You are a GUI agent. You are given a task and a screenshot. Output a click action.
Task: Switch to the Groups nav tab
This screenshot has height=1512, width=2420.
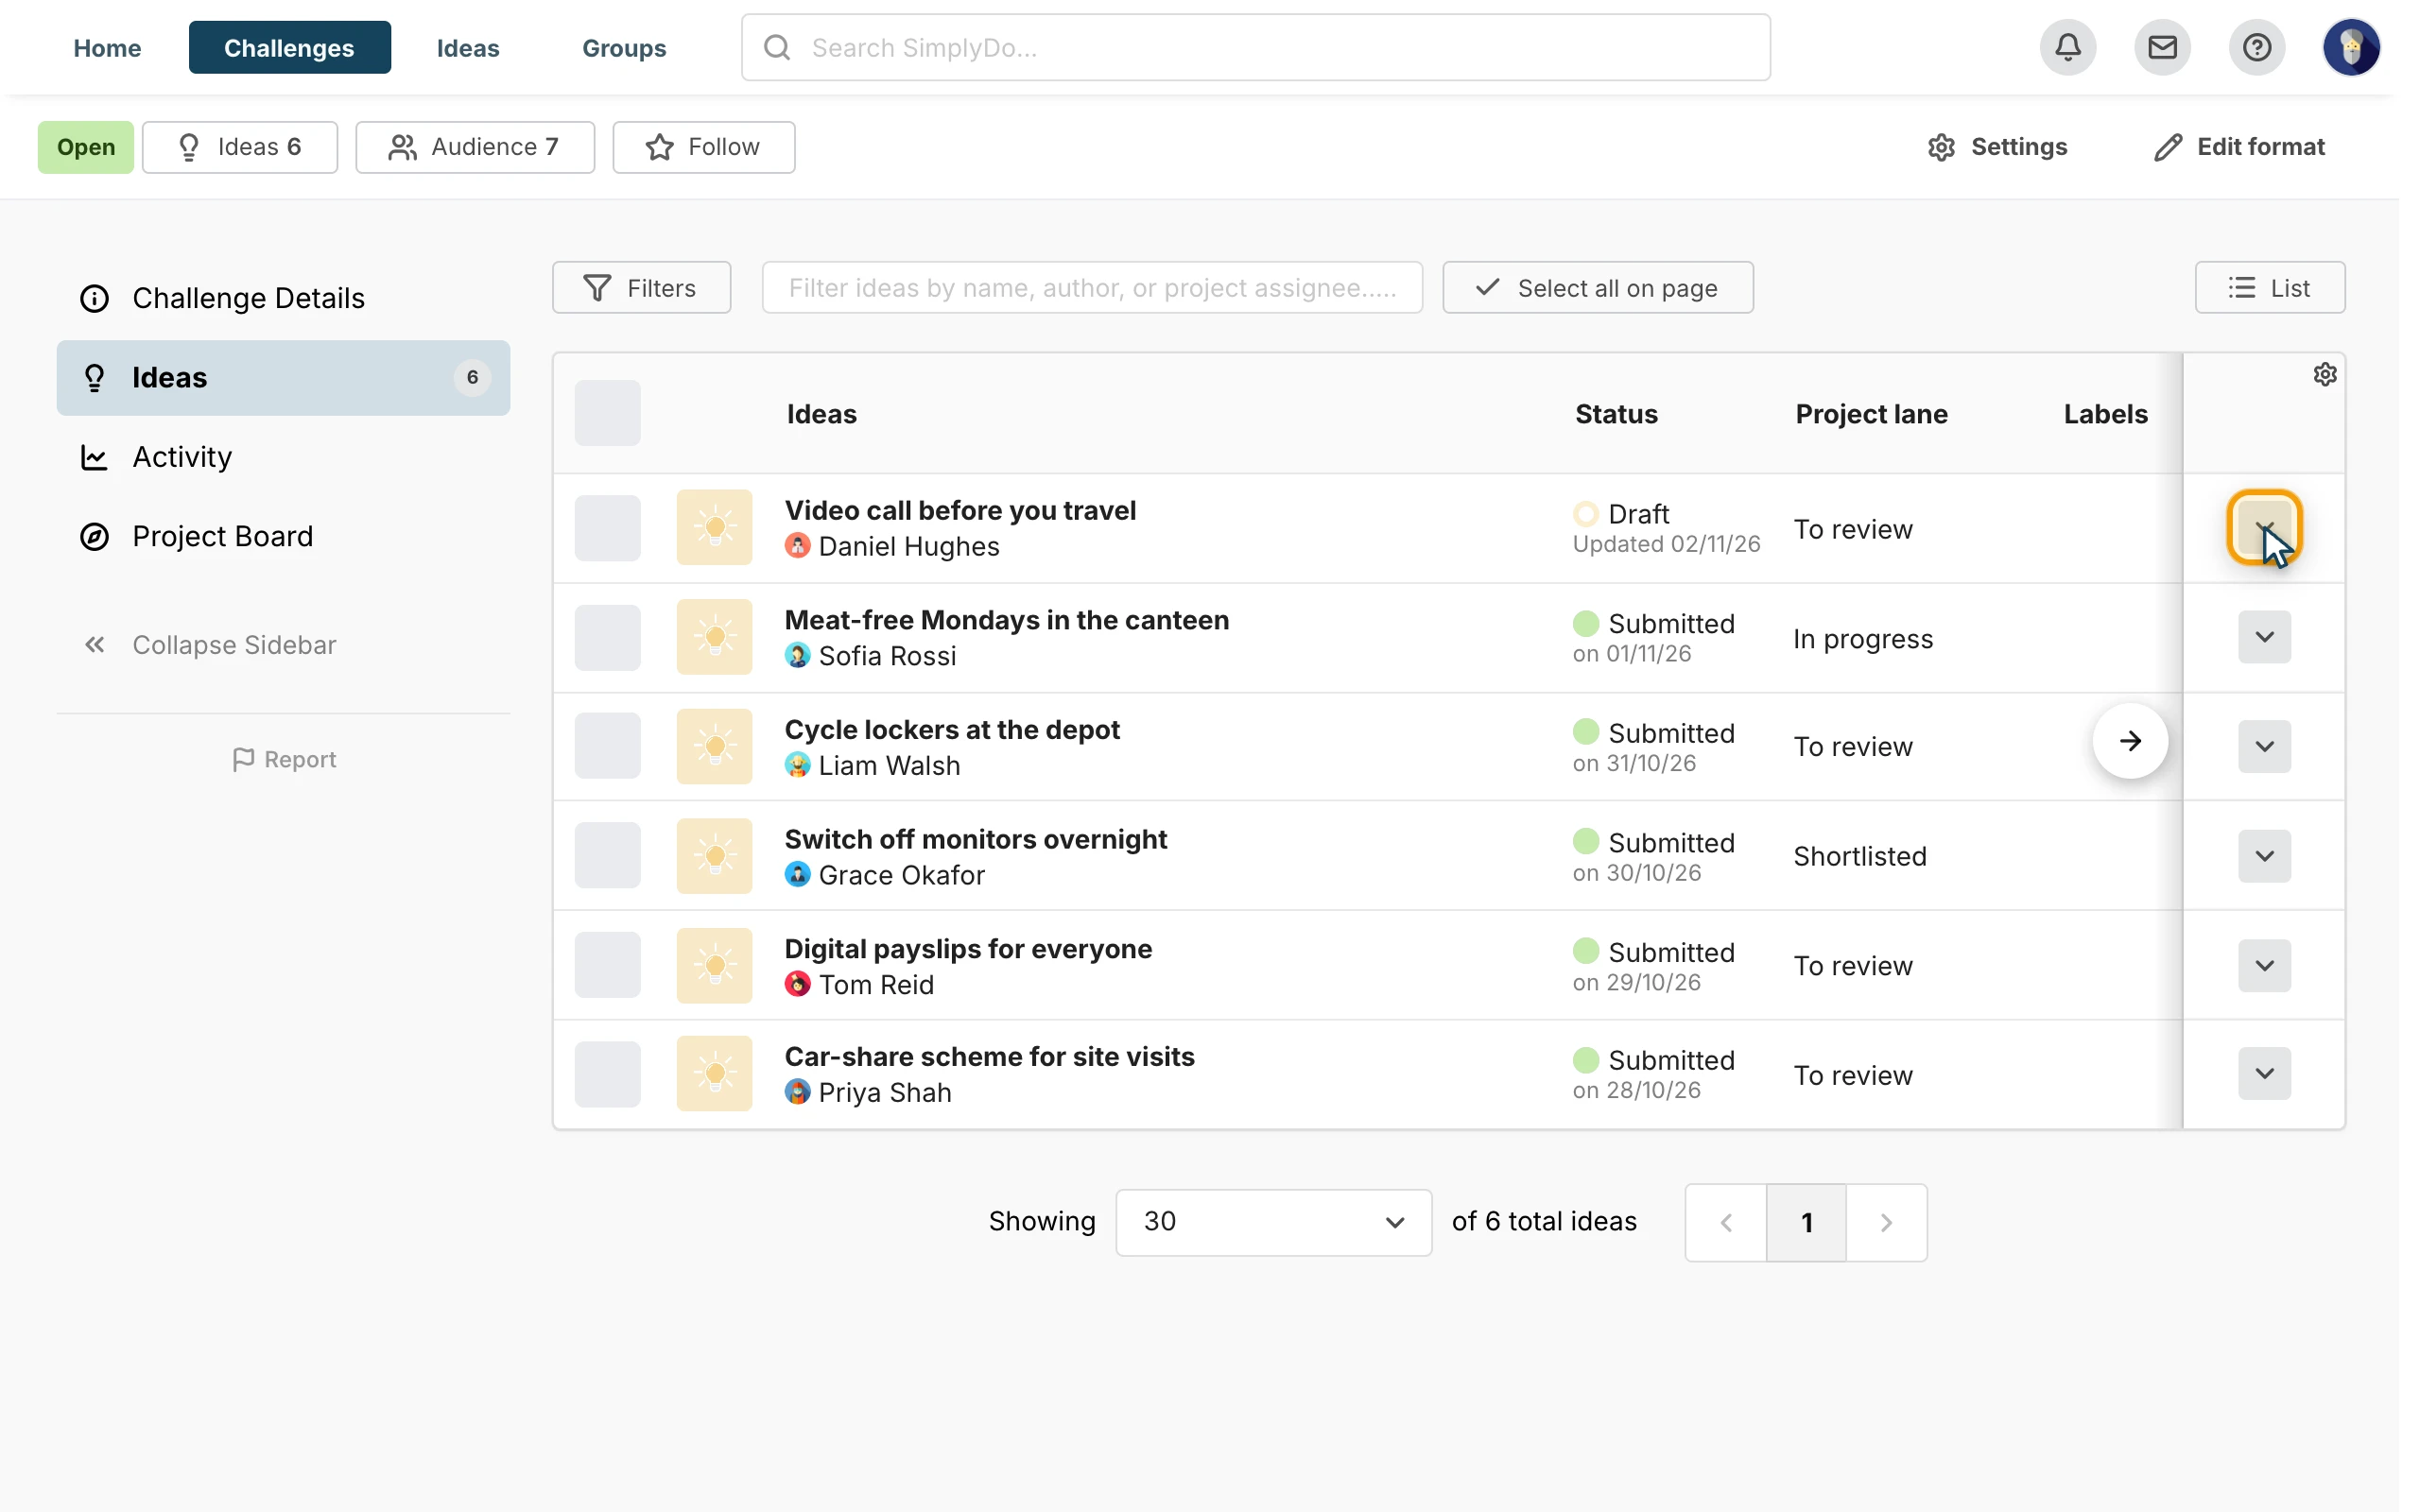point(624,47)
